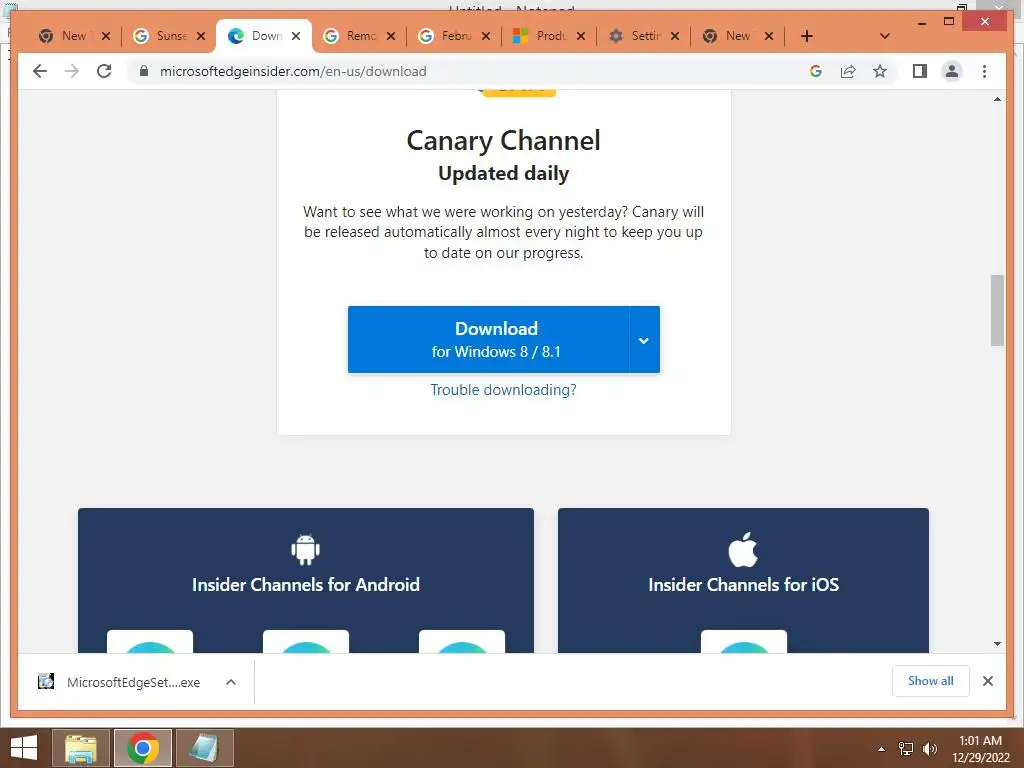Expand the Download button platform dropdown
Image resolution: width=1024 pixels, height=768 pixels.
click(x=644, y=340)
